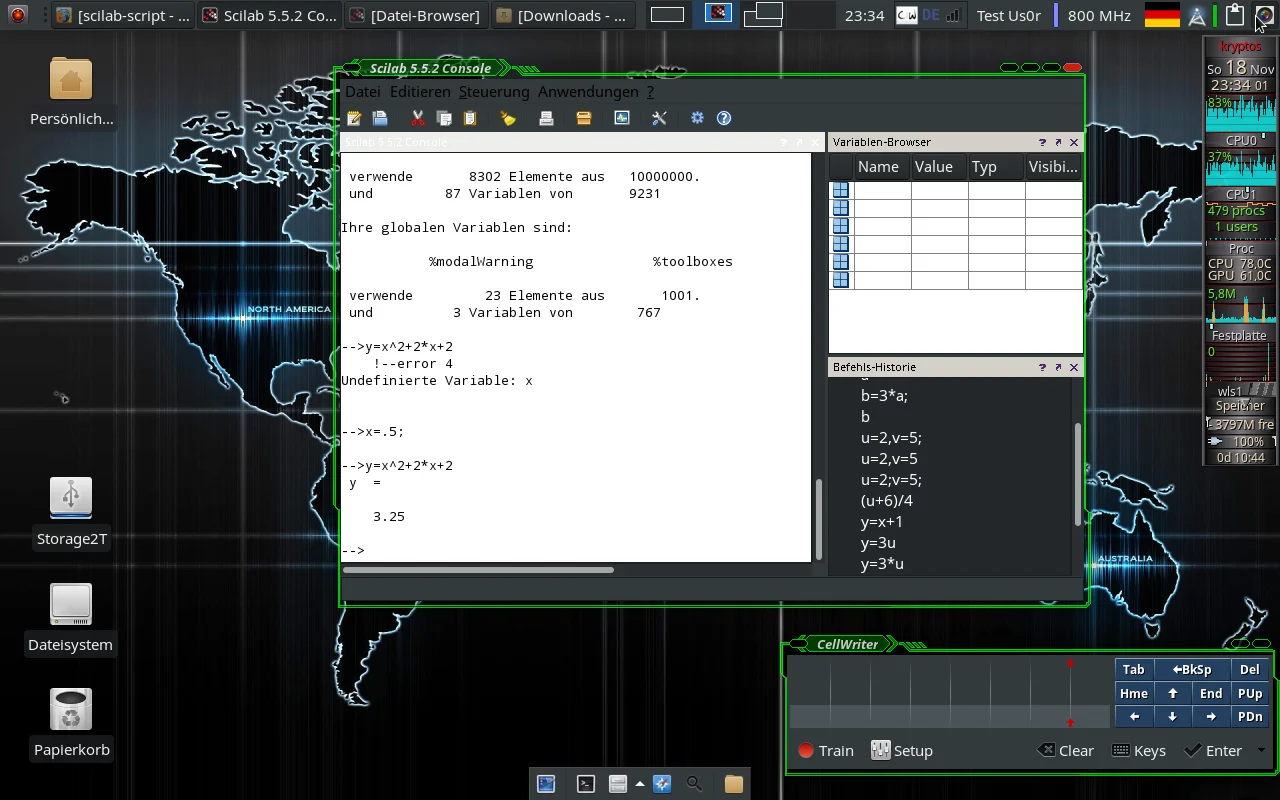Clear the console with the broom icon
Image resolution: width=1280 pixels, height=800 pixels.
(x=508, y=118)
